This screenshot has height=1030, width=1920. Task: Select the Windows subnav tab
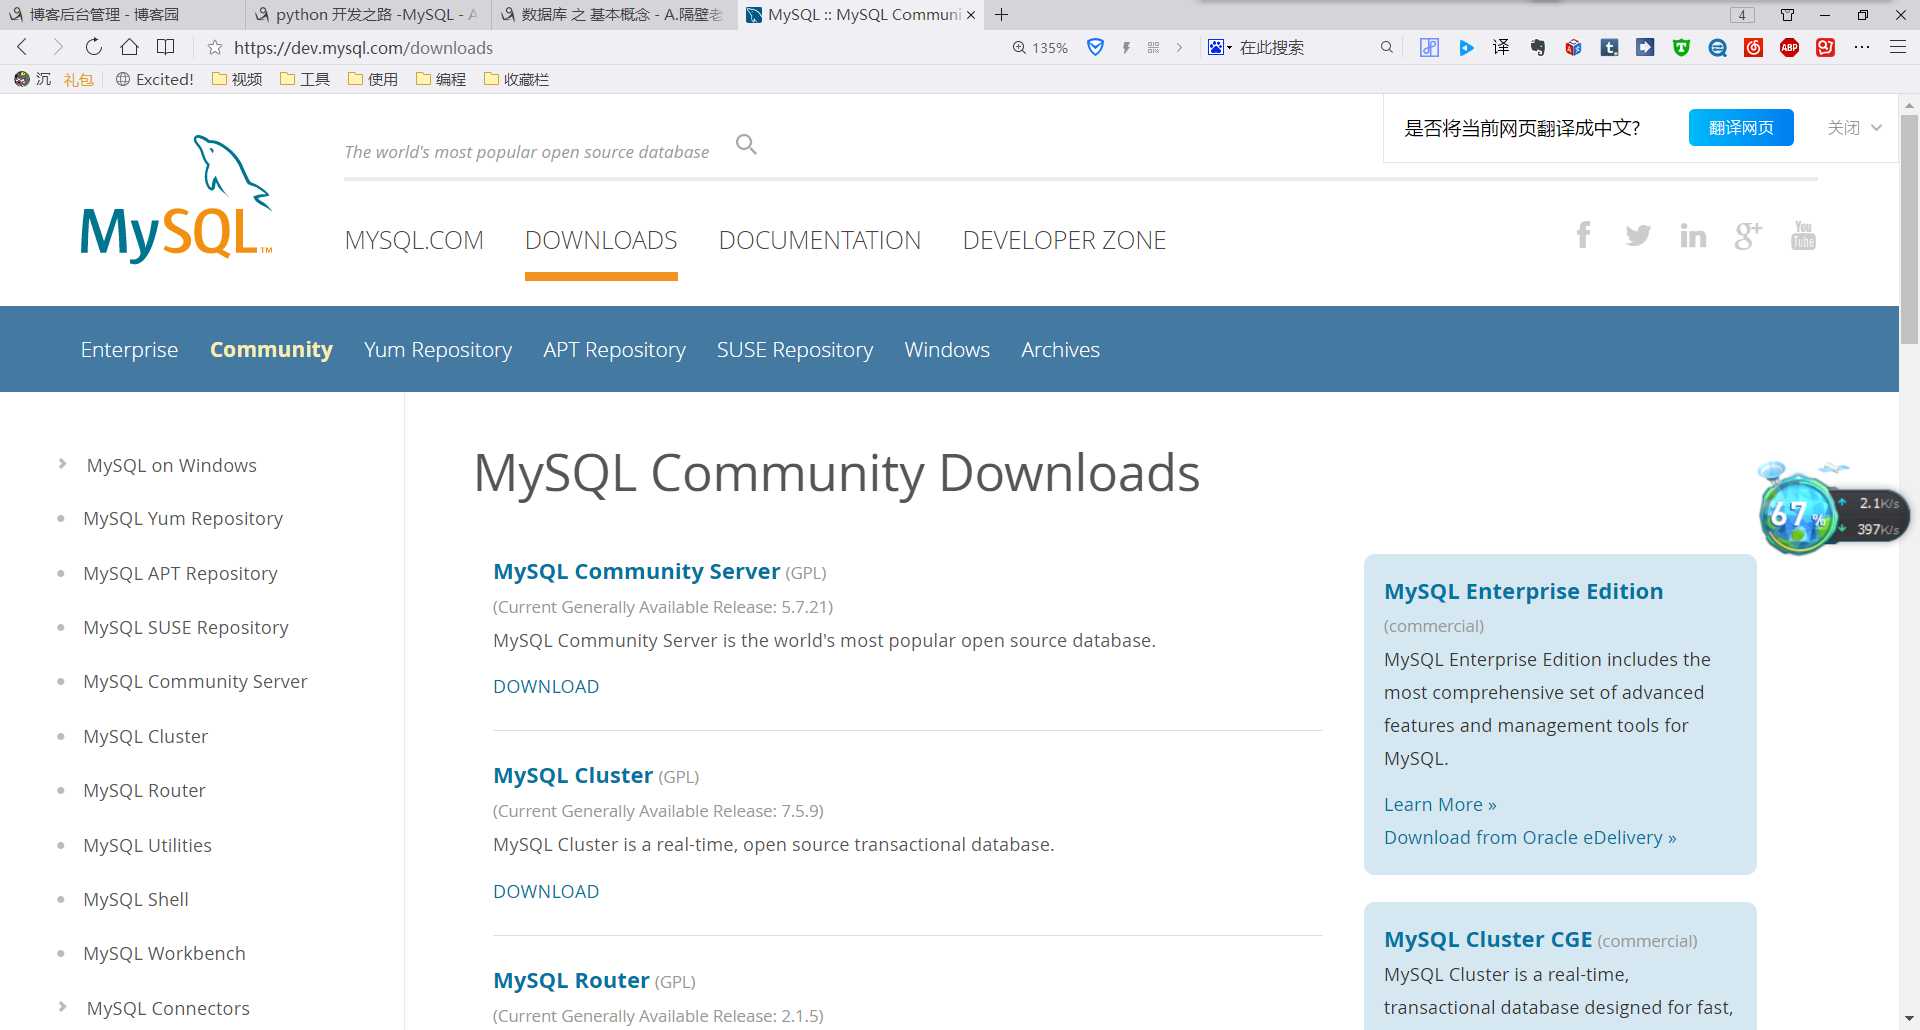click(947, 349)
